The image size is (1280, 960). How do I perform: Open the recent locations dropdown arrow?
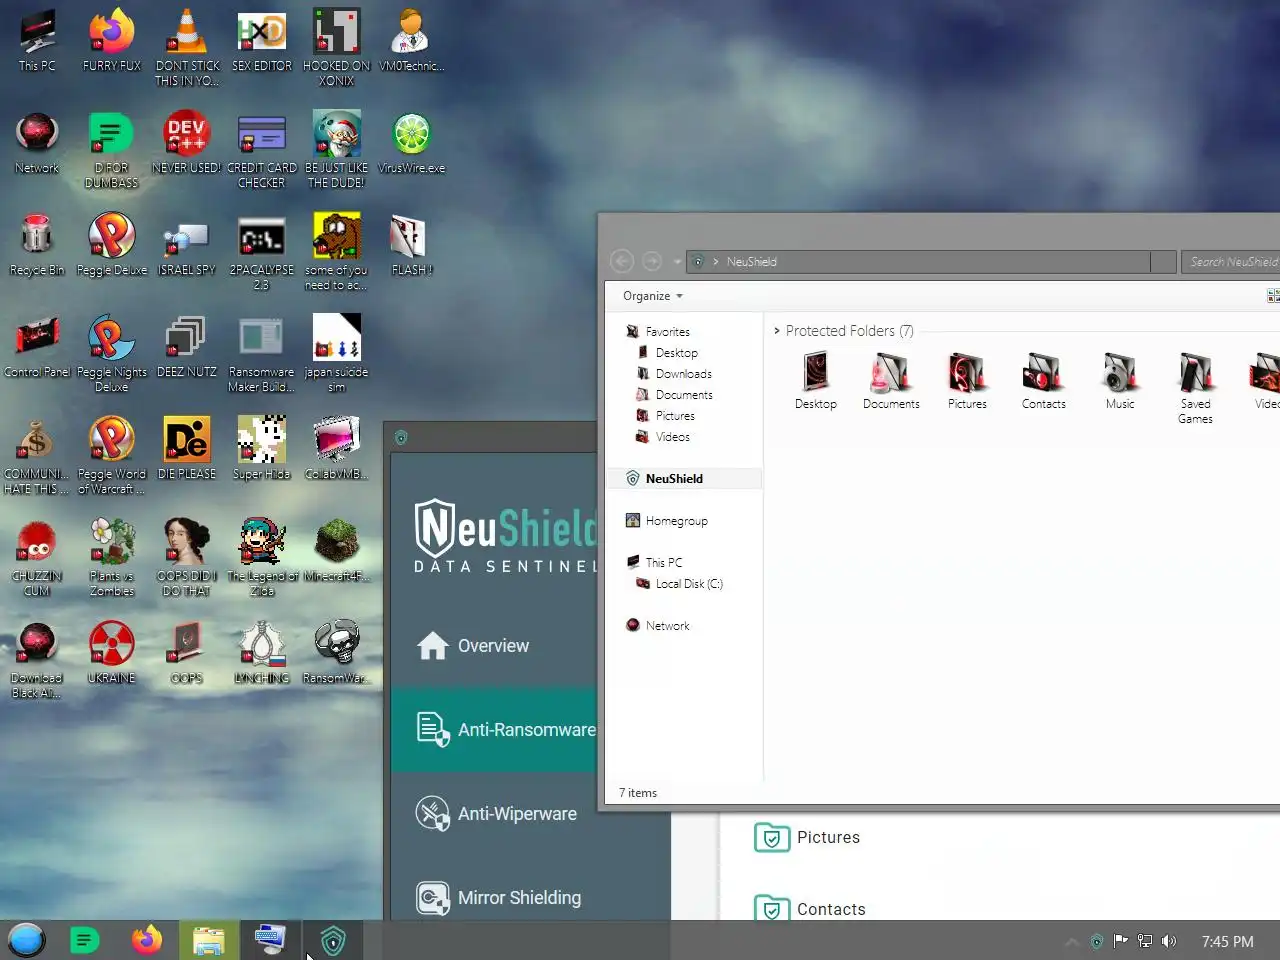[677, 262]
